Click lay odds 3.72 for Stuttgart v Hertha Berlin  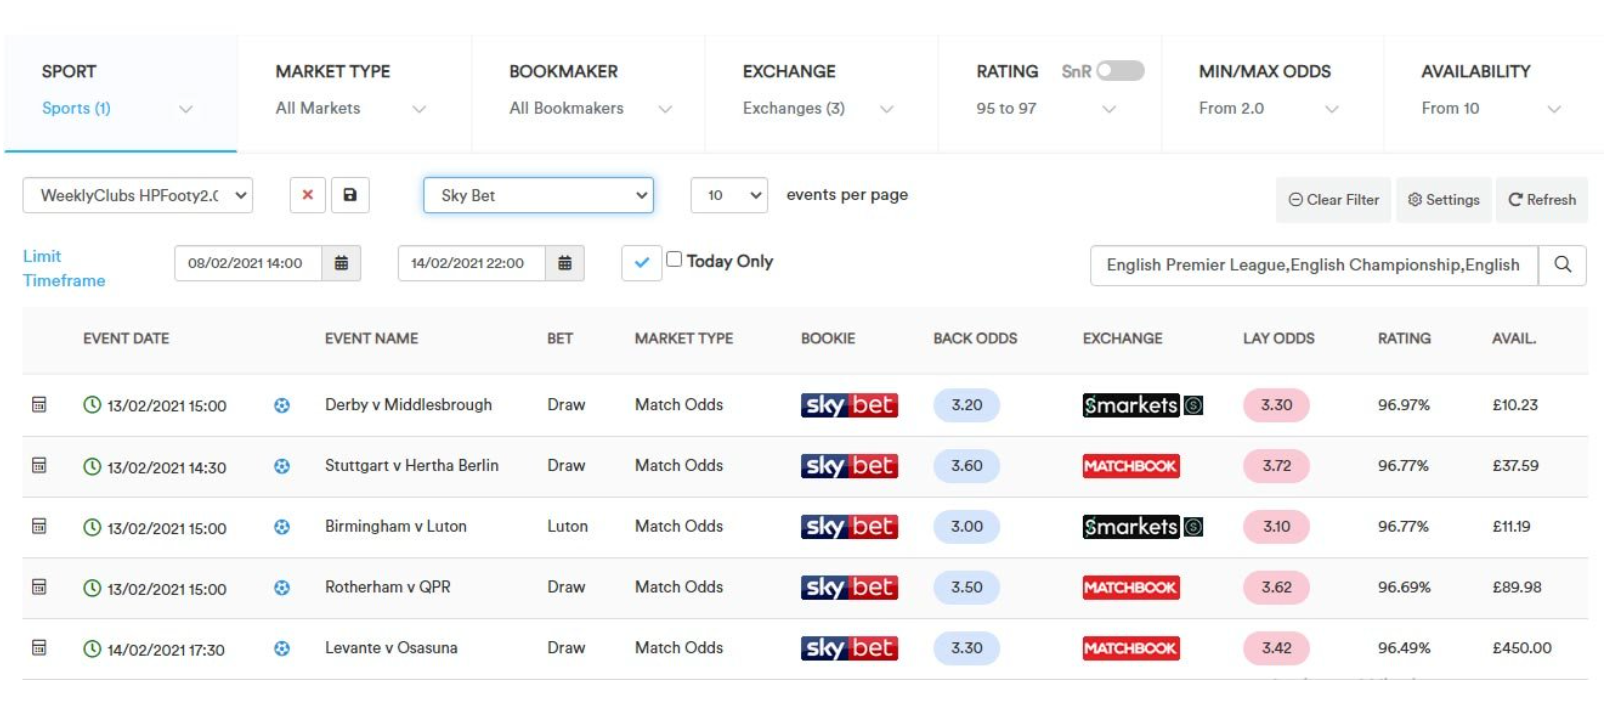(1277, 466)
